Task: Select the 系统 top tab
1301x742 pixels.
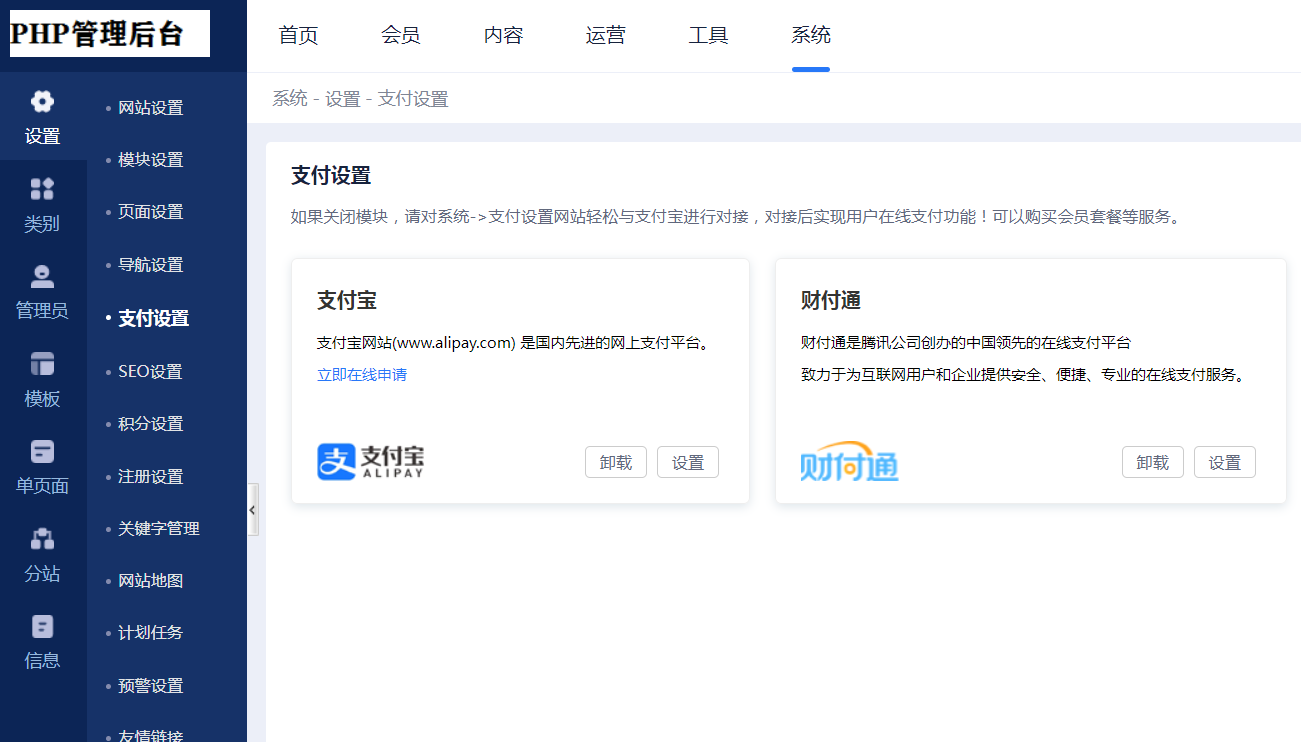Action: click(x=811, y=35)
